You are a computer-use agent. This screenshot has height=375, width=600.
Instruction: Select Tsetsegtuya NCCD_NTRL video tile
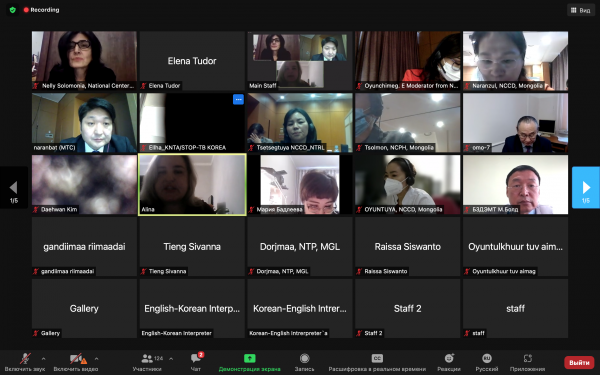pos(300,122)
